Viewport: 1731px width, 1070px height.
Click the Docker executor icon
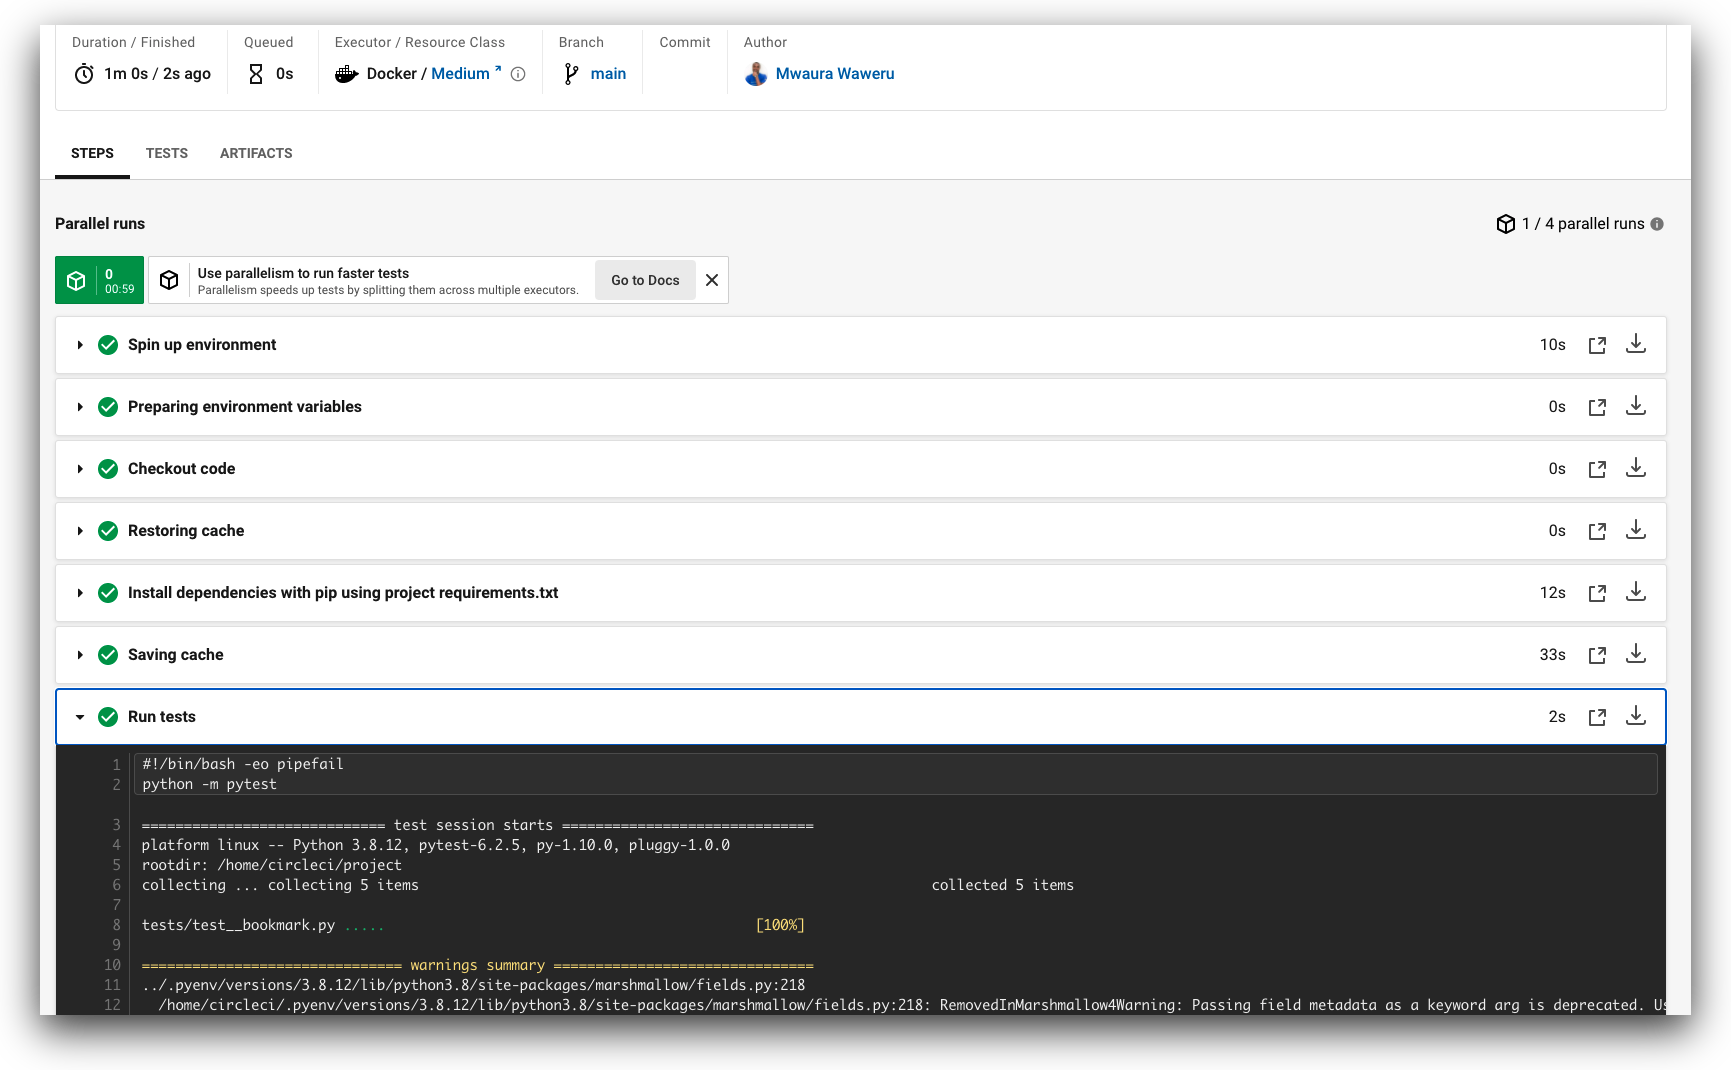click(x=346, y=73)
